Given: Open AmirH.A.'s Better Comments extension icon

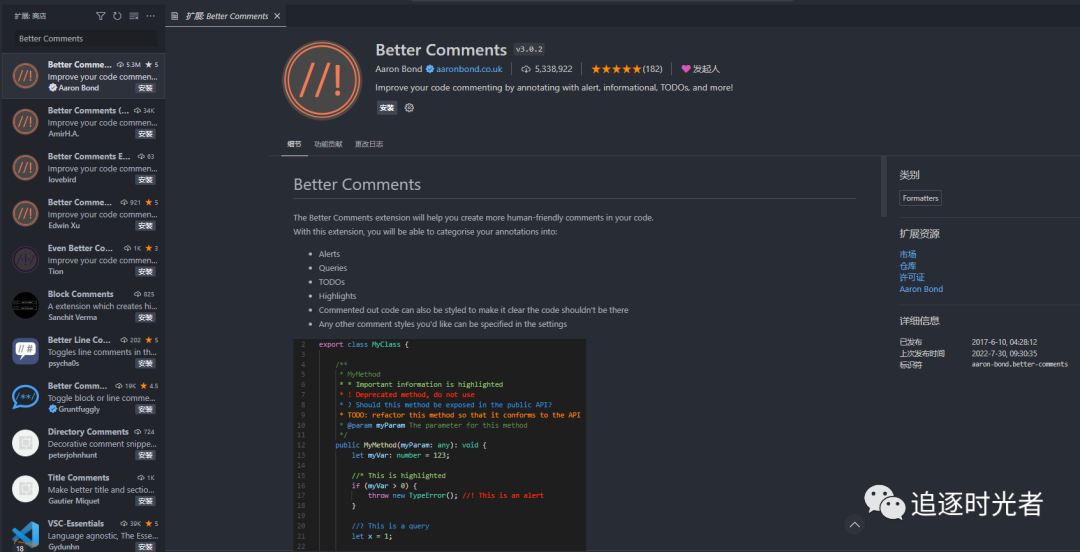Looking at the screenshot, I should [25, 122].
